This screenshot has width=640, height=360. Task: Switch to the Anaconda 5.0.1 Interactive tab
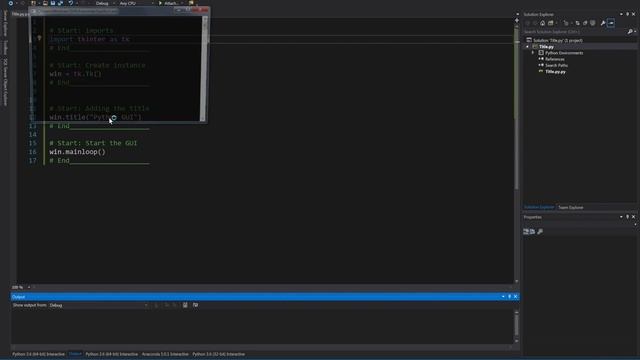(x=165, y=354)
